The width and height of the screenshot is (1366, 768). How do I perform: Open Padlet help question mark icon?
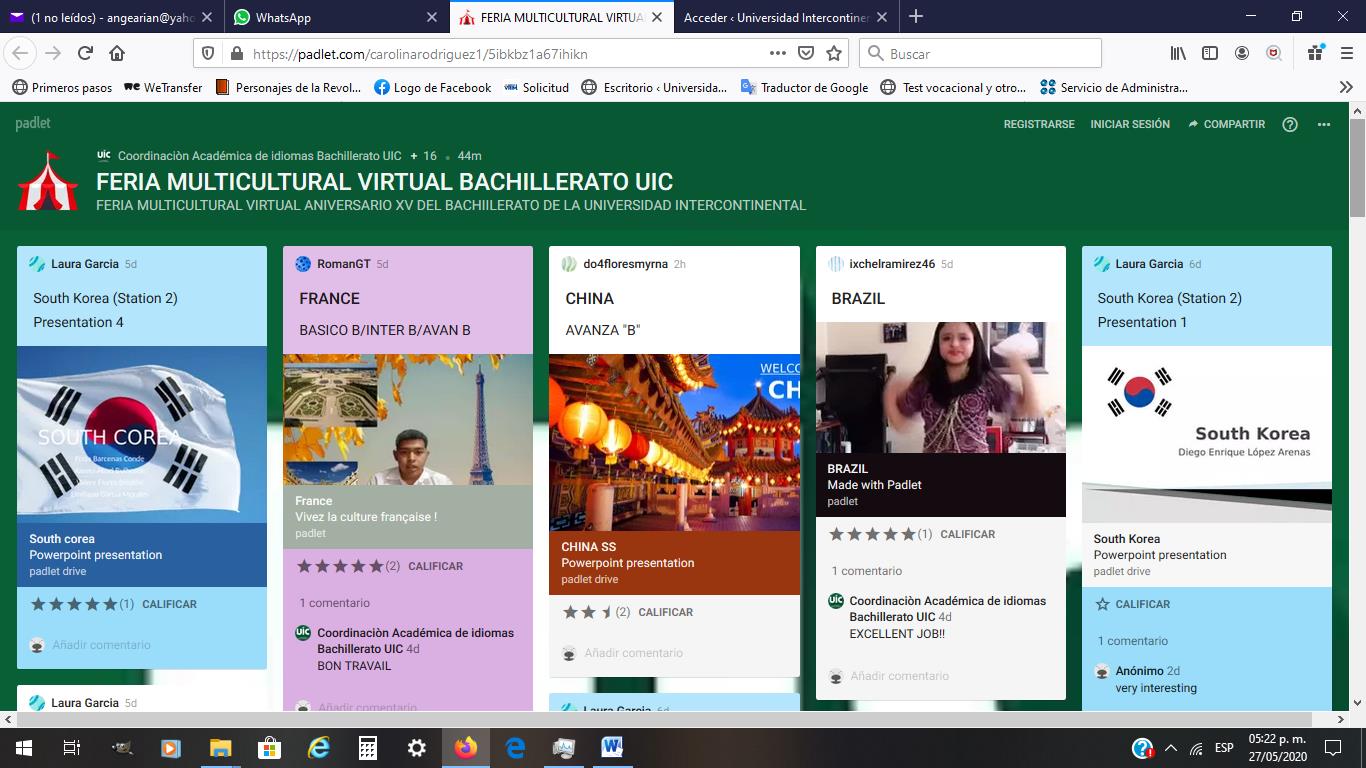[1290, 124]
